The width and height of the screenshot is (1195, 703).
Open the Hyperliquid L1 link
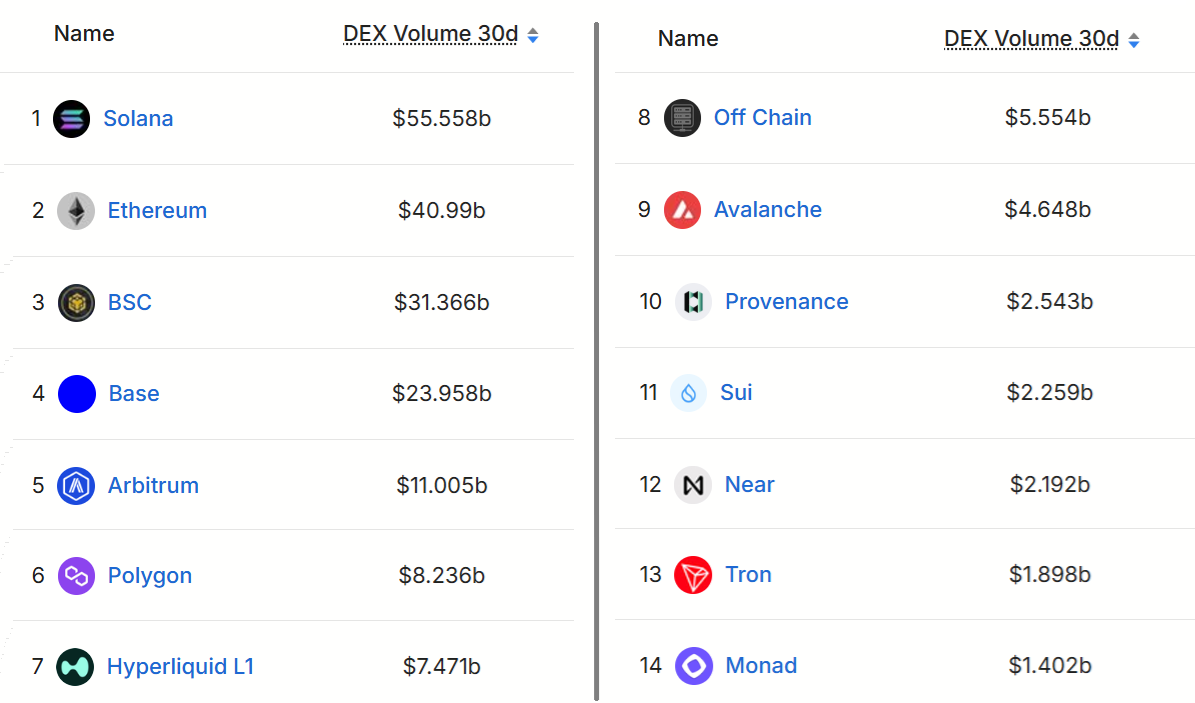coord(180,667)
